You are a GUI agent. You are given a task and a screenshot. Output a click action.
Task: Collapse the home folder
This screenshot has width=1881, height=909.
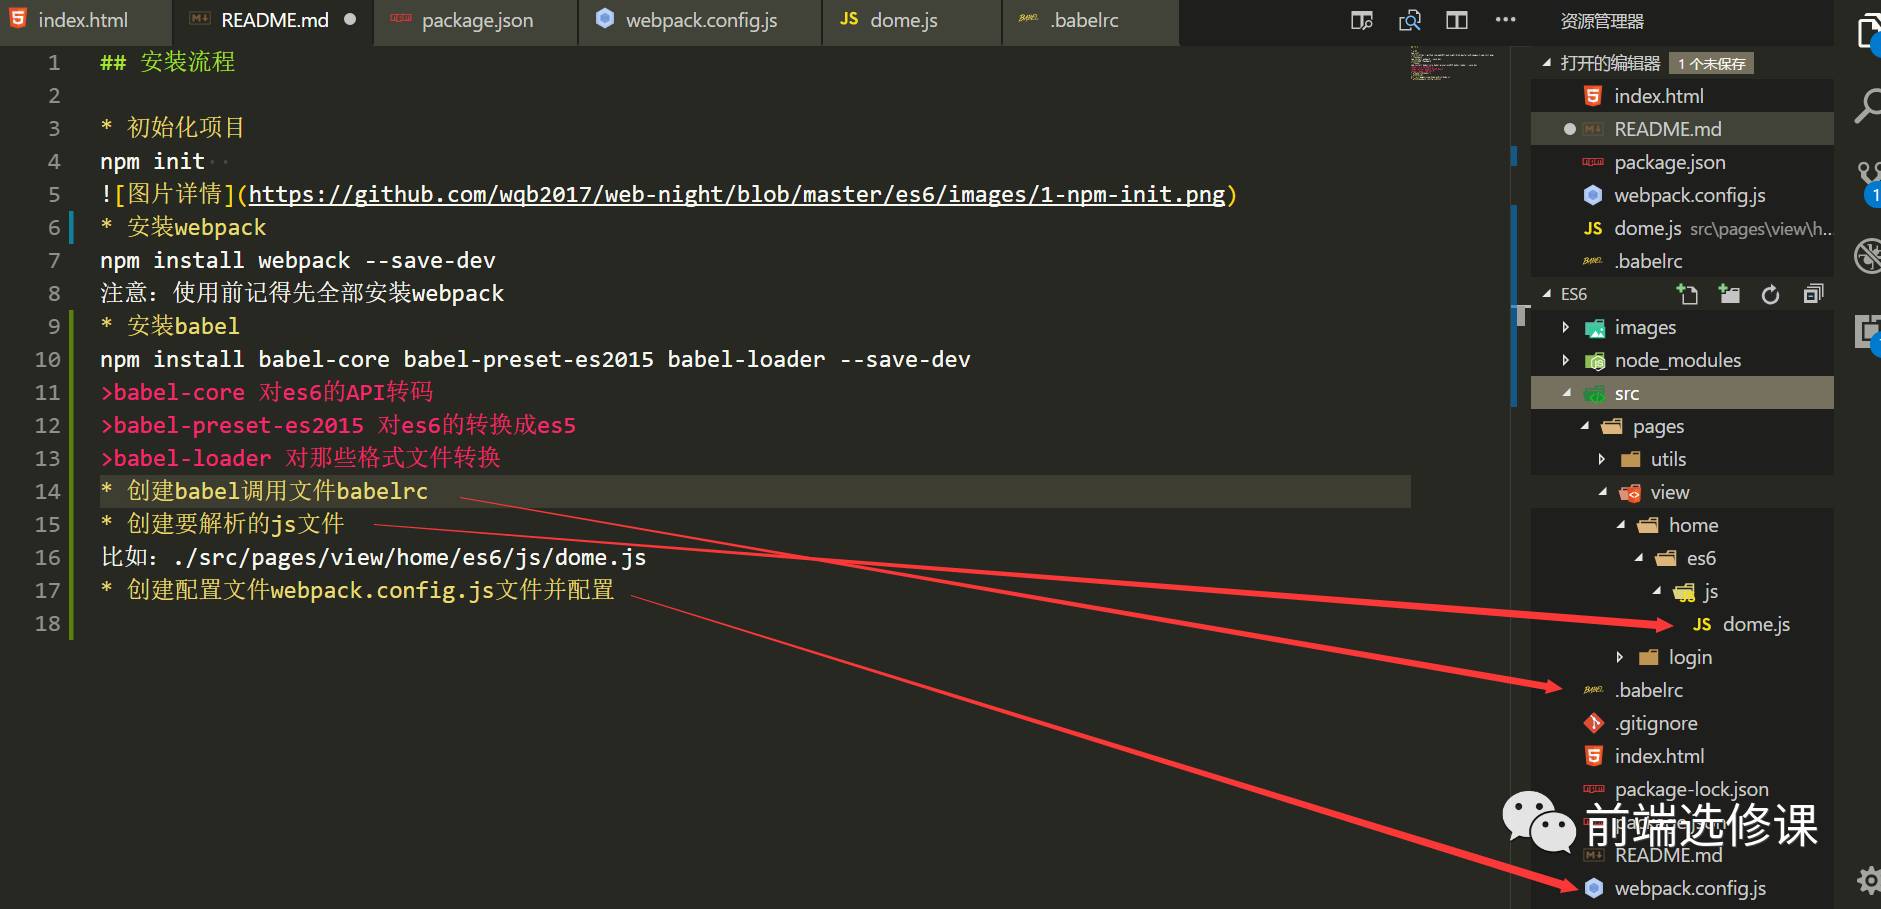[1620, 525]
